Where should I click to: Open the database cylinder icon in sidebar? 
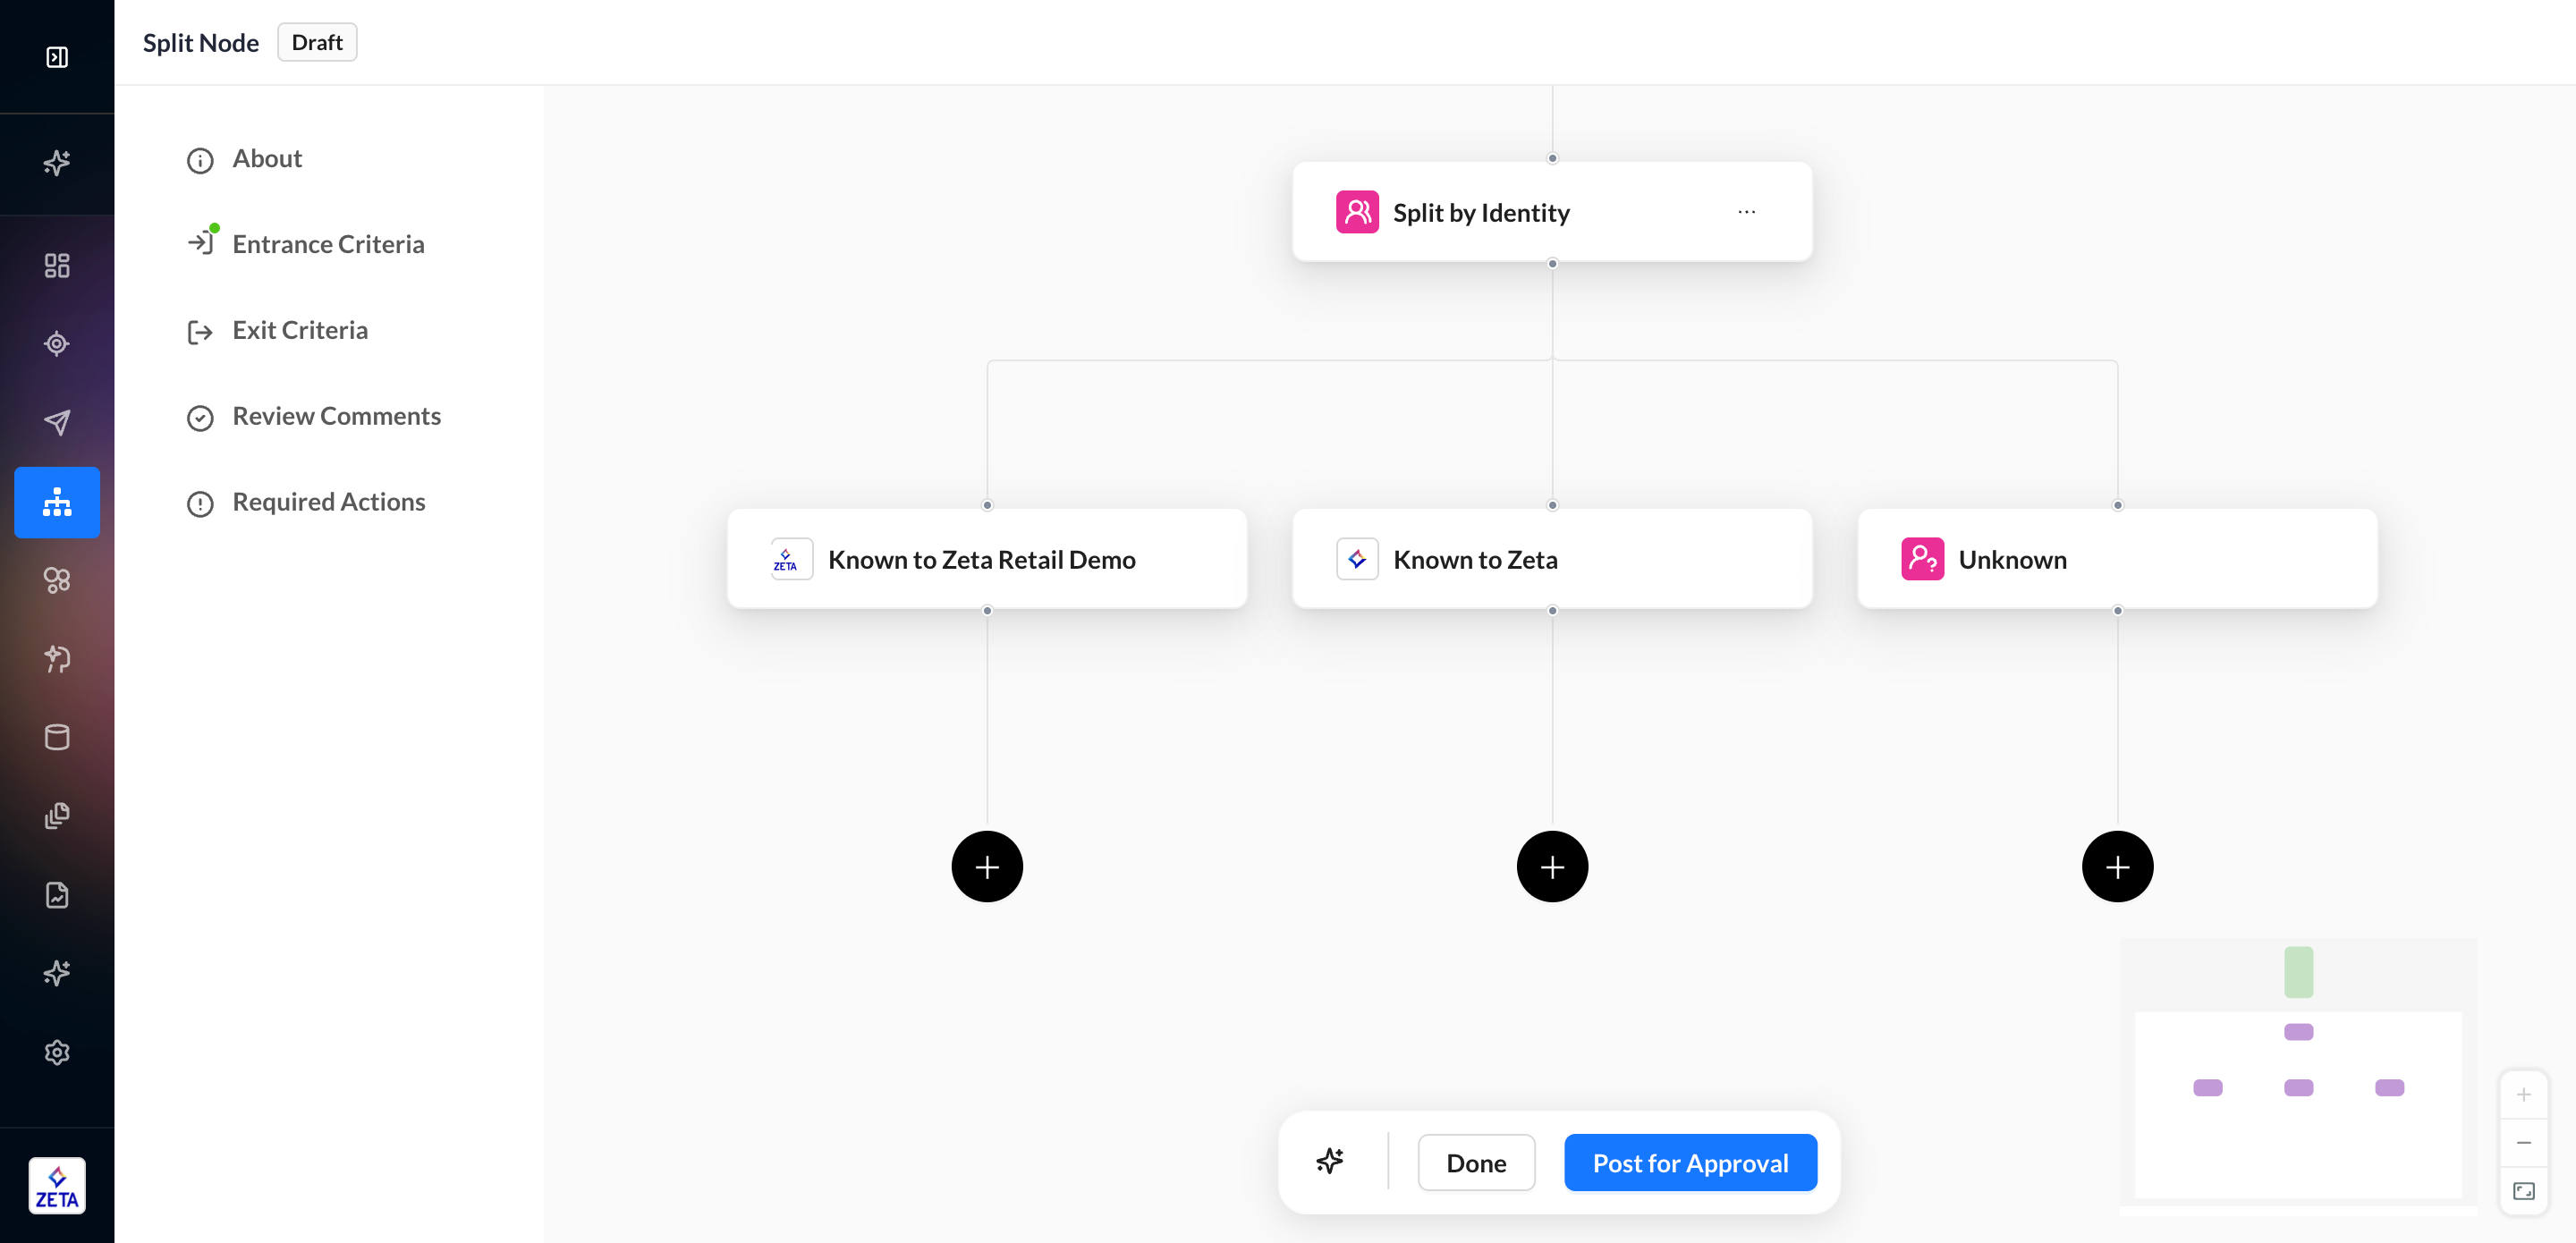coord(57,737)
